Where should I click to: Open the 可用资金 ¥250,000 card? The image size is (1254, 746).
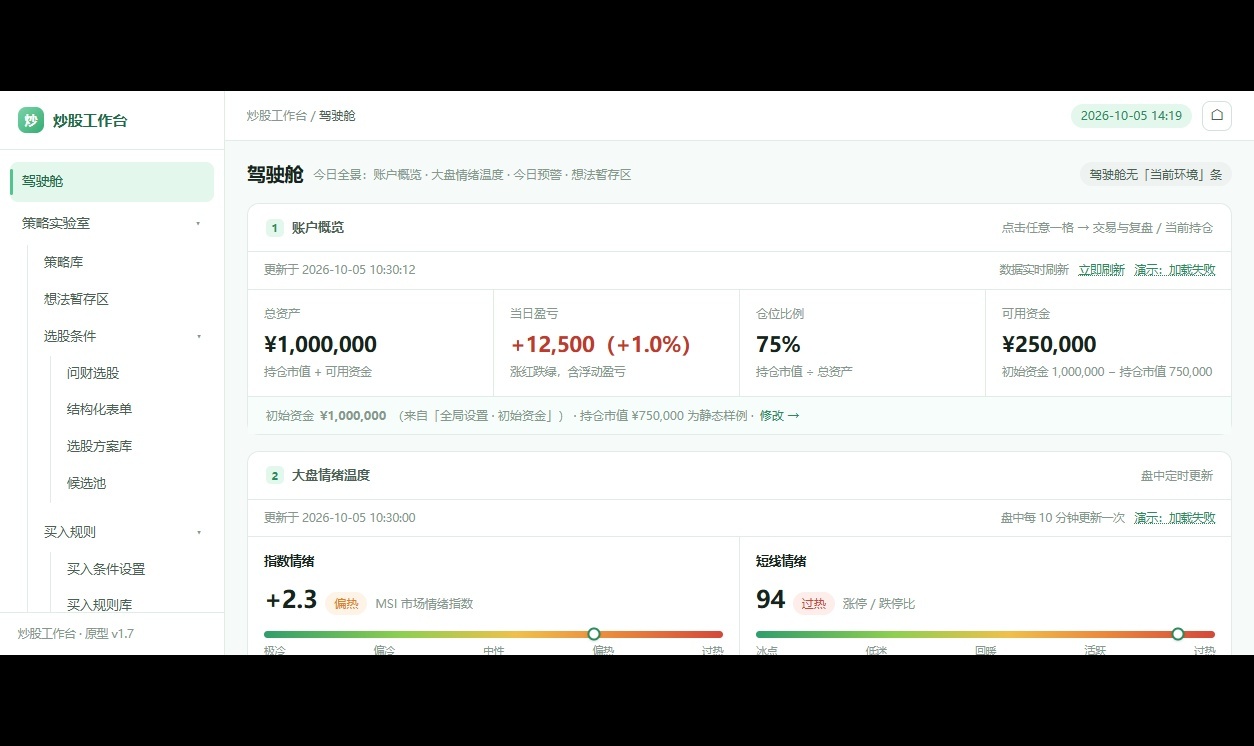[x=1108, y=343]
